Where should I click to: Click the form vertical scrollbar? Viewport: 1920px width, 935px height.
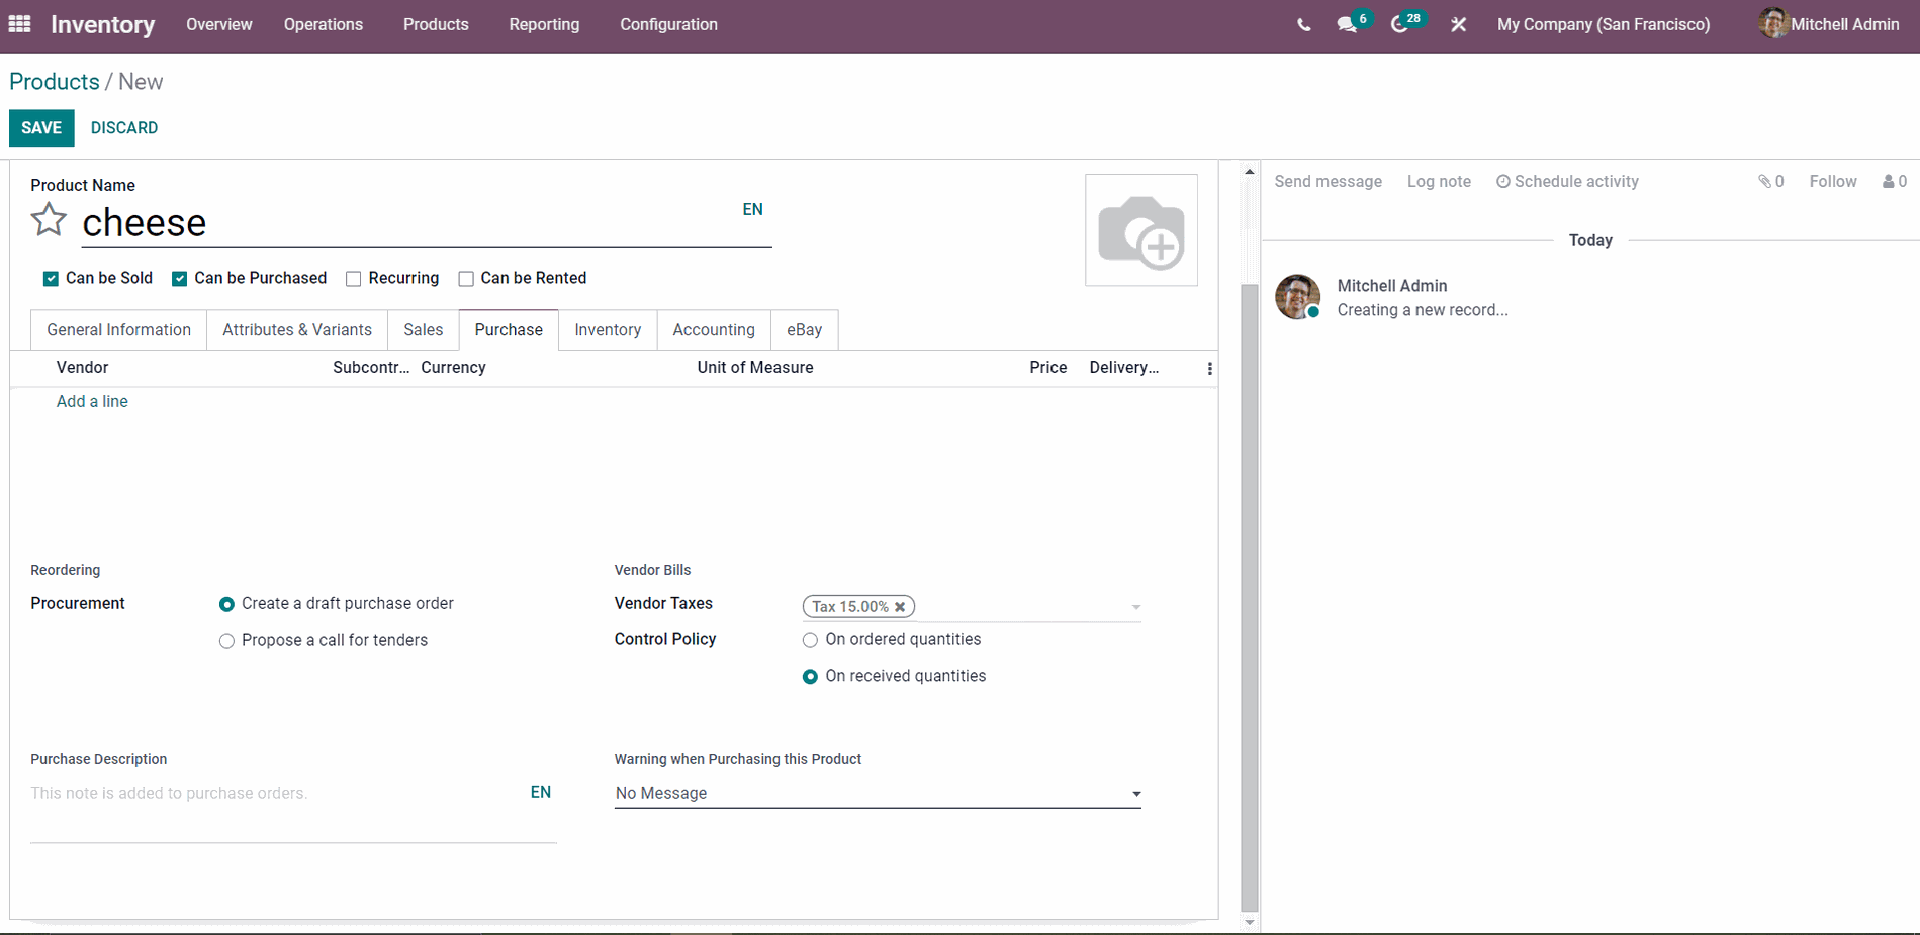[x=1249, y=598]
